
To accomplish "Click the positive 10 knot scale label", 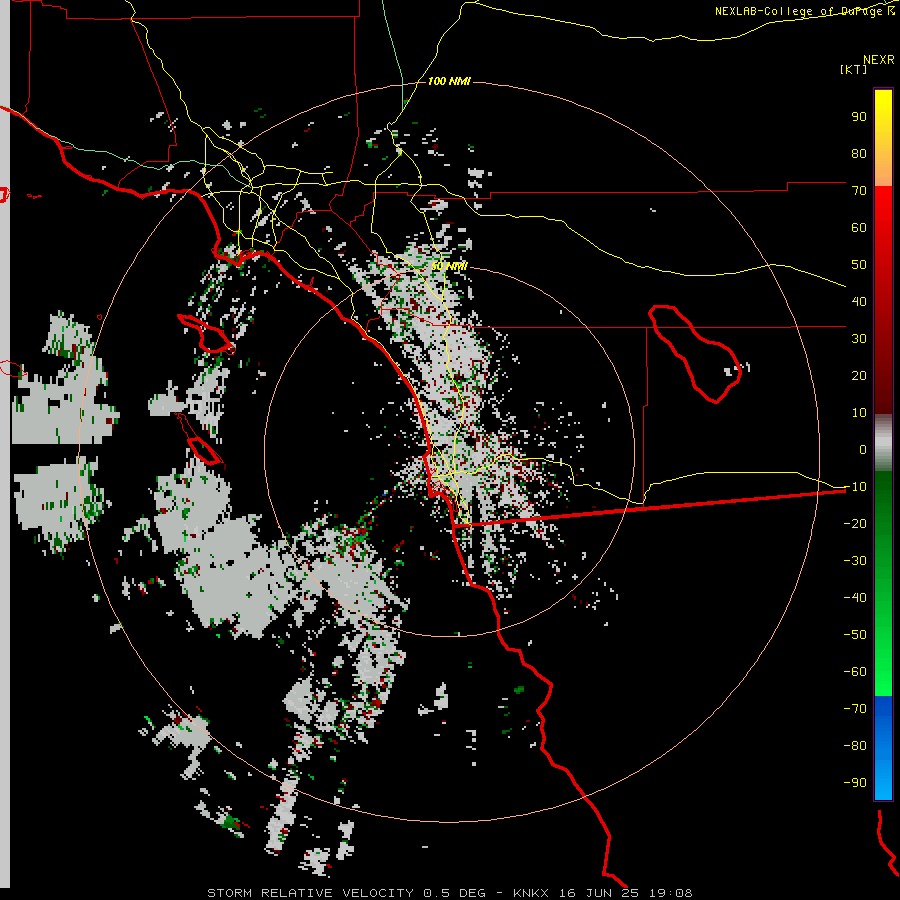I will pyautogui.click(x=859, y=413).
